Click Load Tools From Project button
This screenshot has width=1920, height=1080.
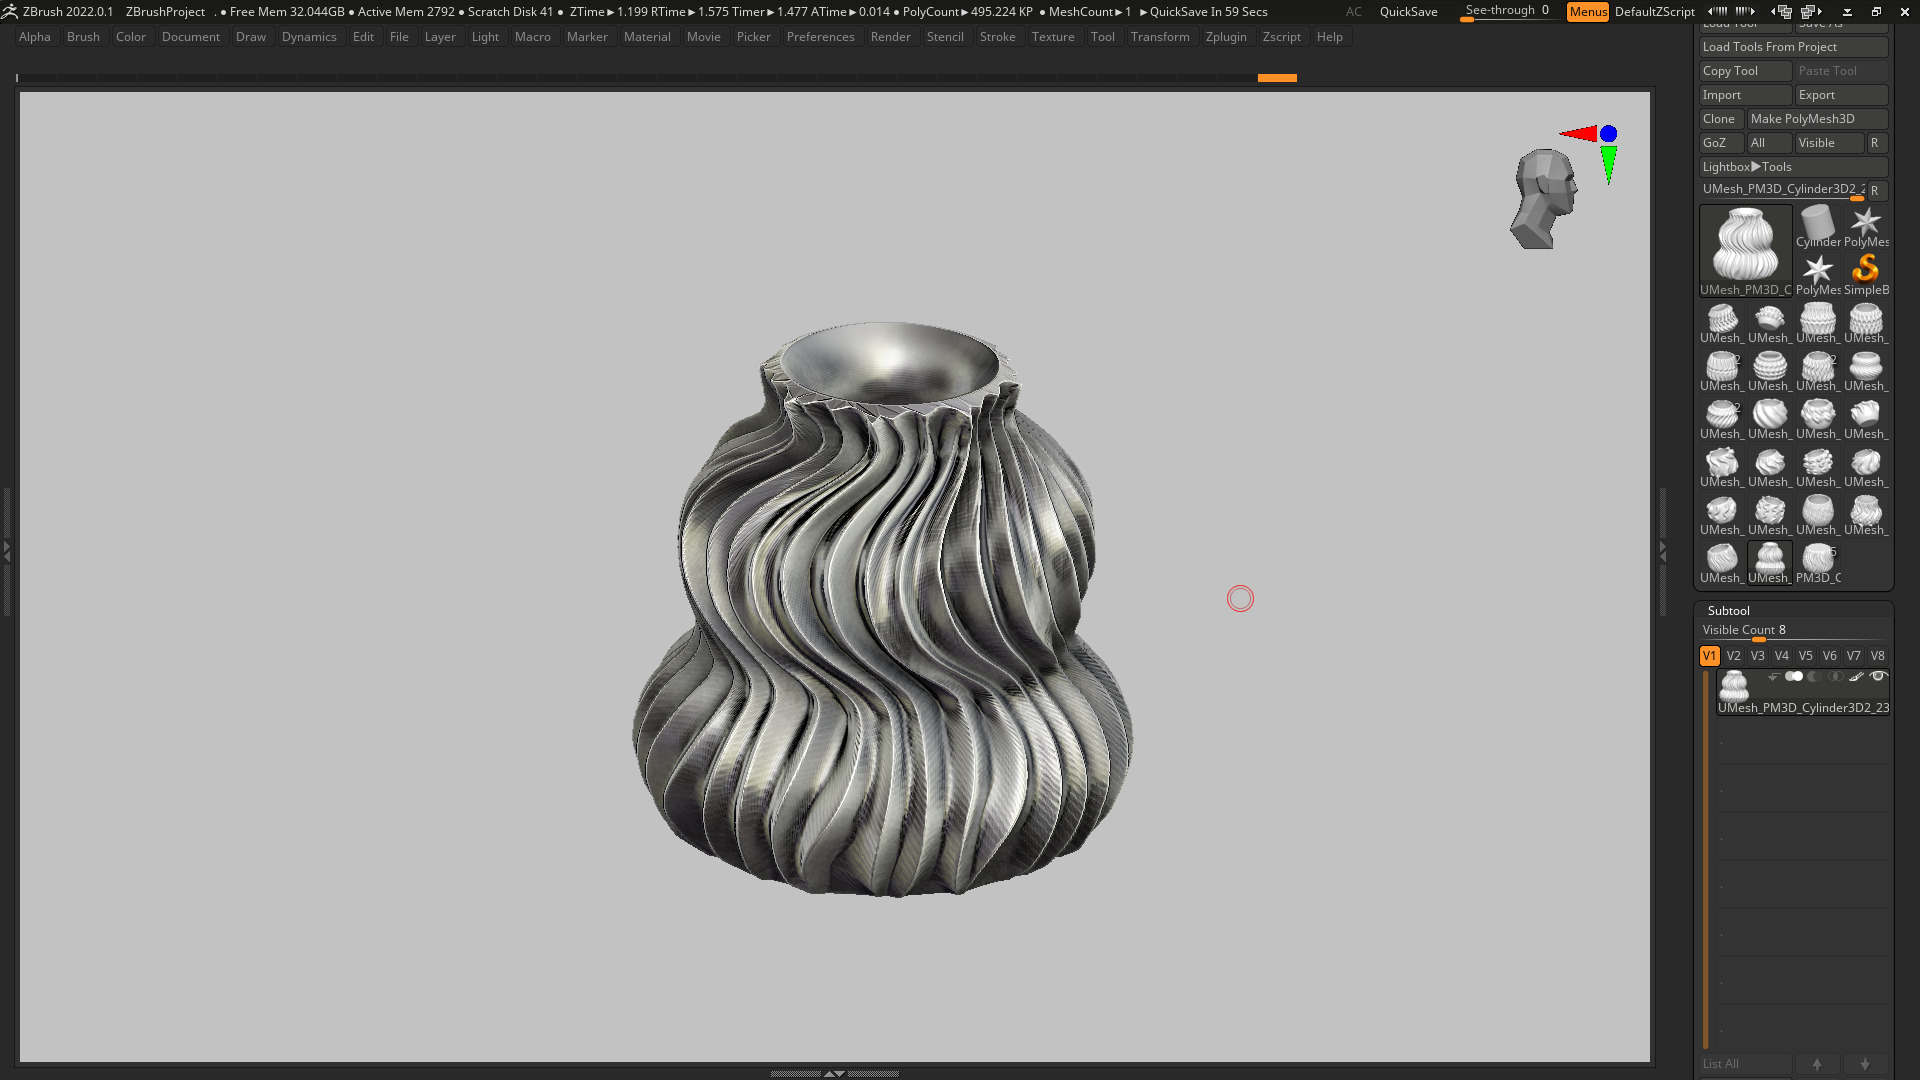(x=1794, y=47)
